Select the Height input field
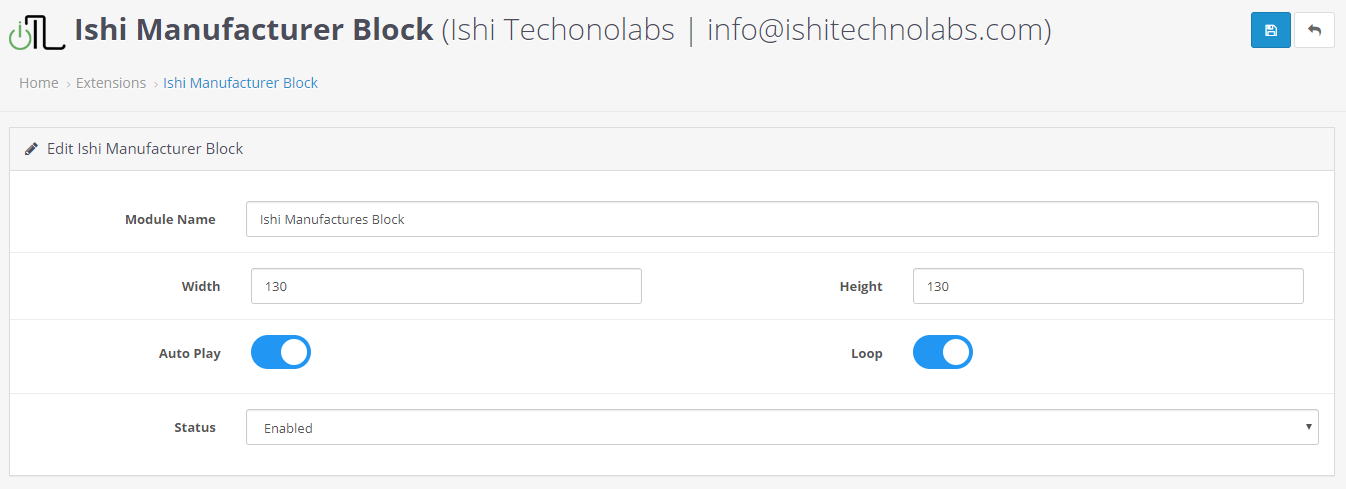 point(1108,286)
